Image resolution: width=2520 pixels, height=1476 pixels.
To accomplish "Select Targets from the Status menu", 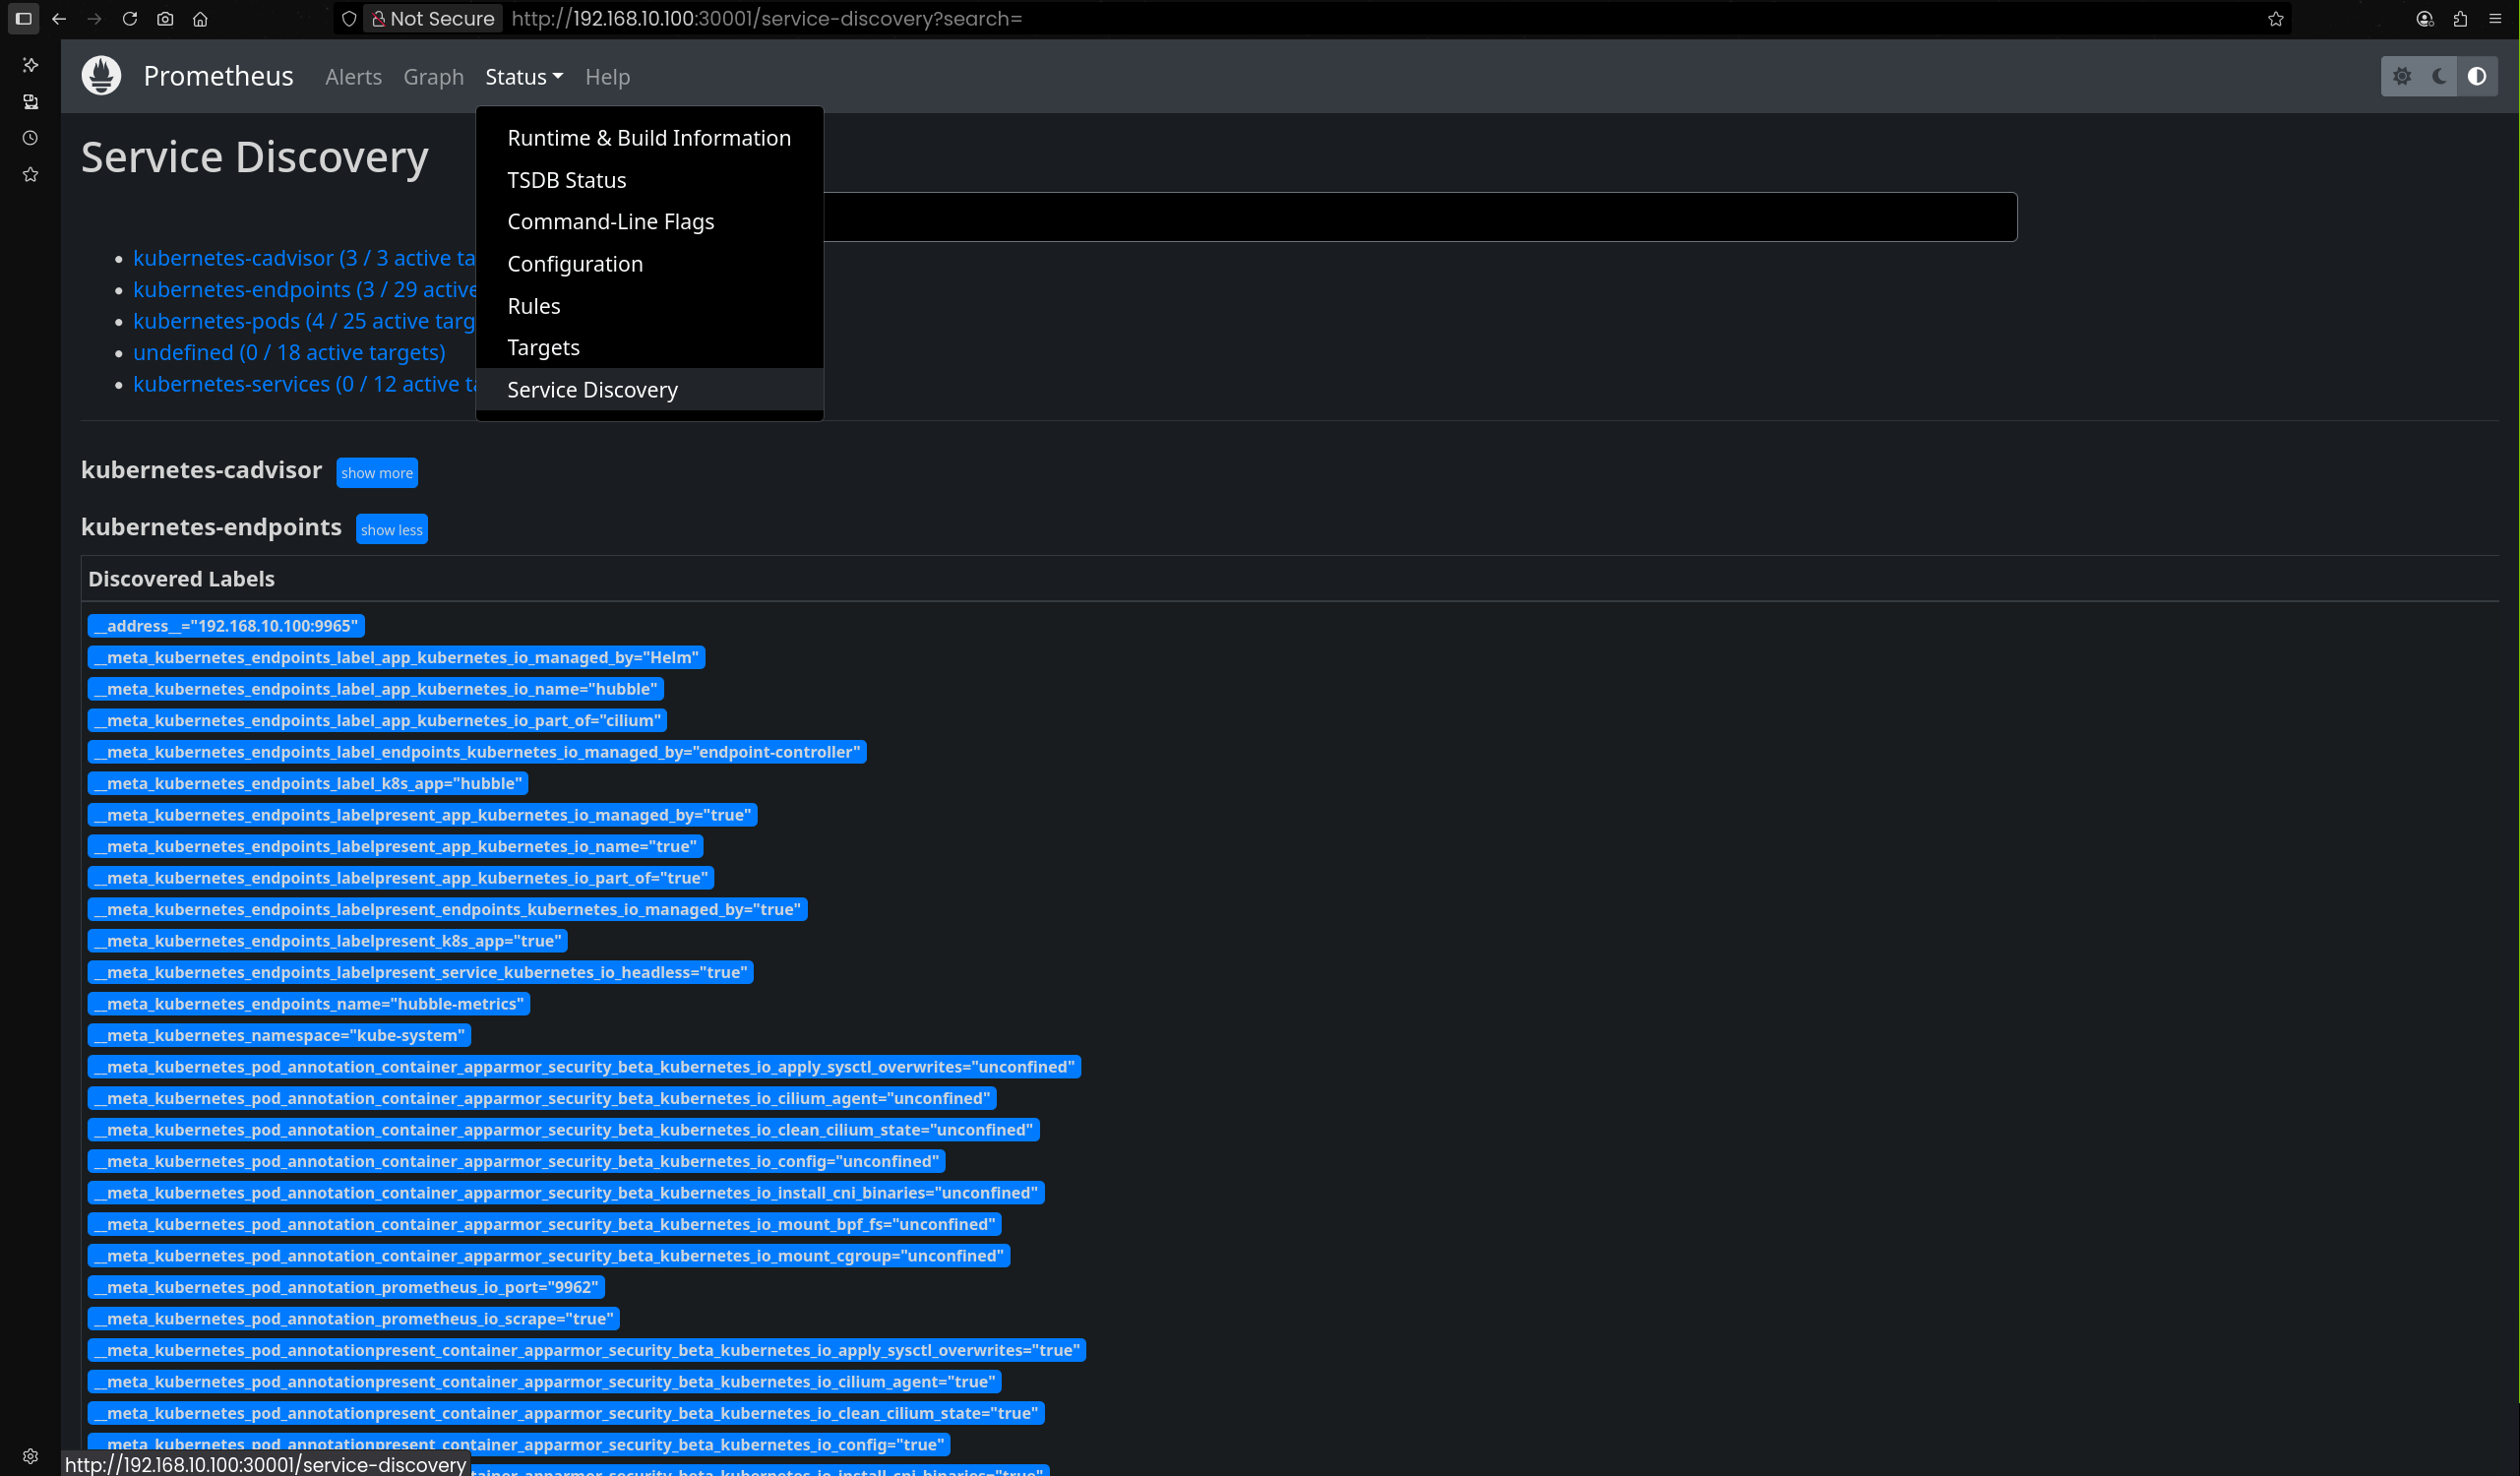I will pyautogui.click(x=649, y=348).
